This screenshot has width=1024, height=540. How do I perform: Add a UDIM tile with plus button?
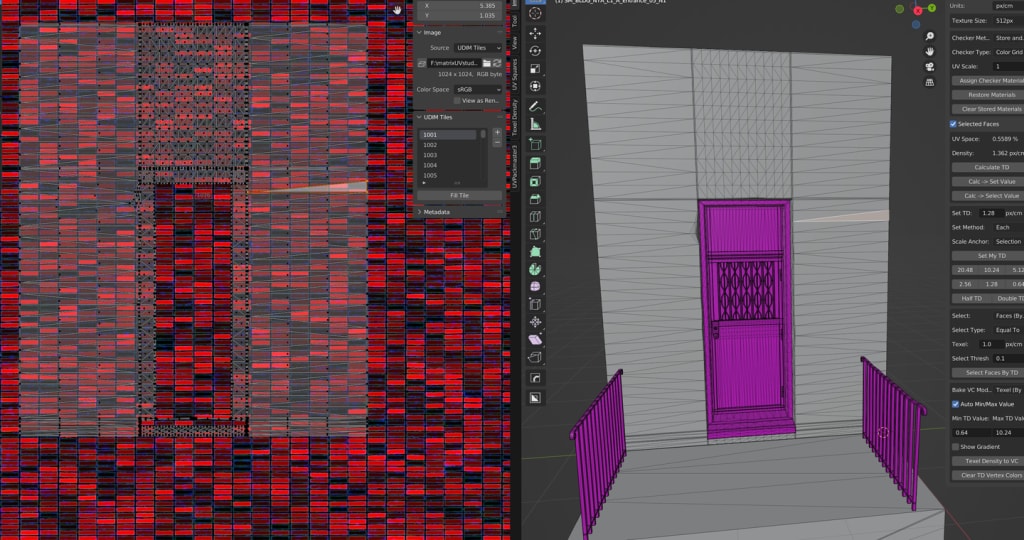497,133
